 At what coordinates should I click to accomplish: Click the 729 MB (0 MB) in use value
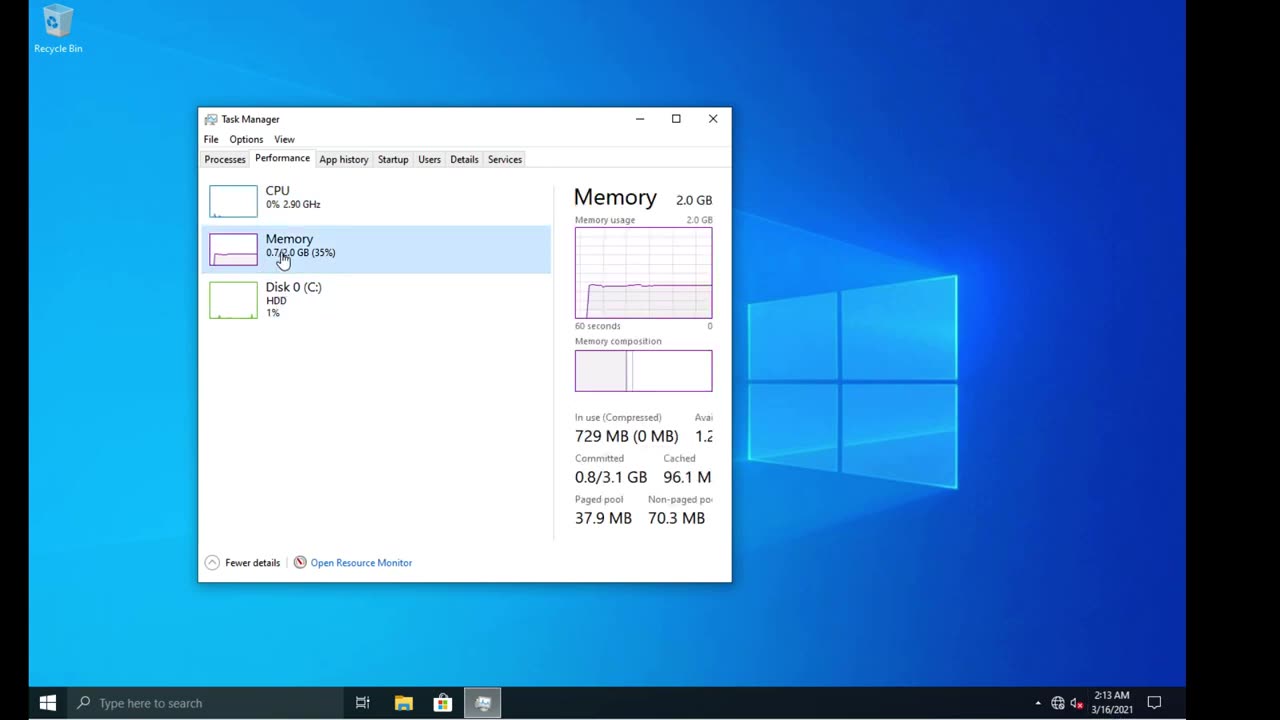point(626,436)
